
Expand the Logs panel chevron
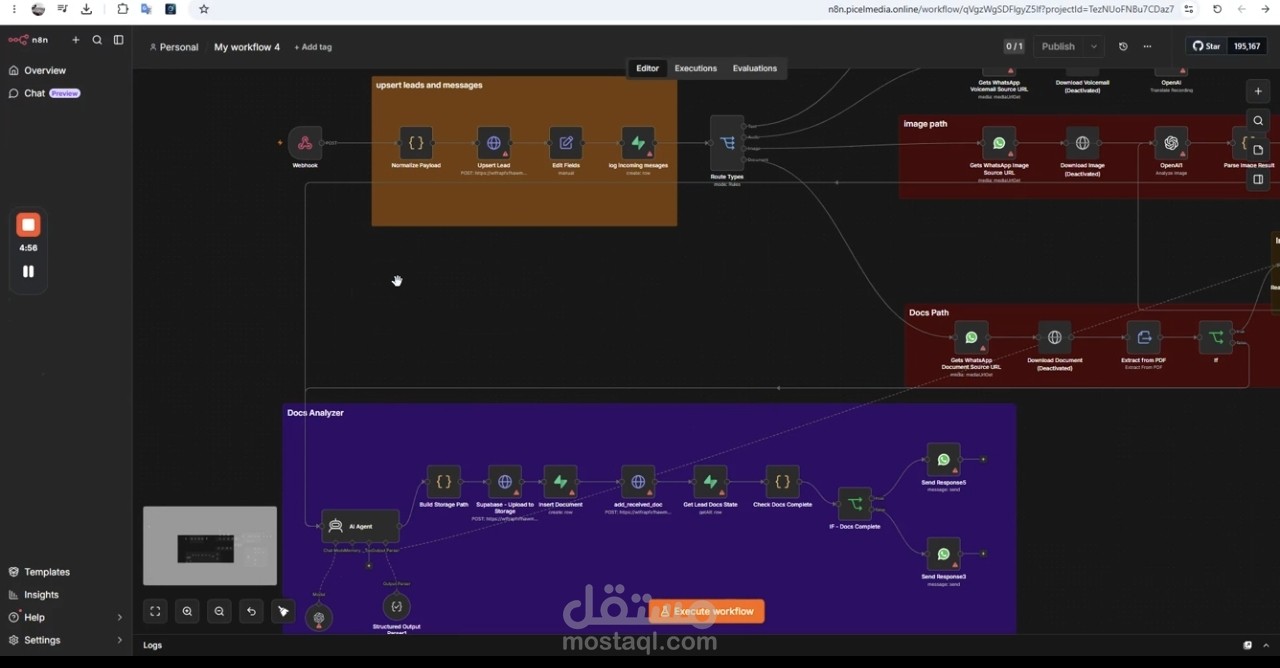pyautogui.click(x=1266, y=645)
